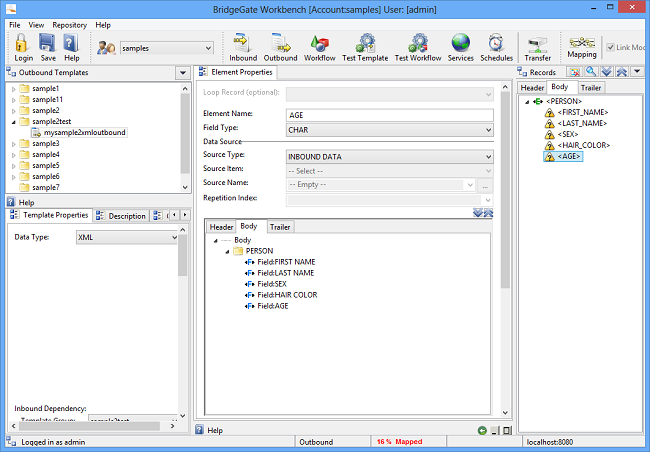650x452 pixels.
Task: Collapse all records with double-up arrow
Action: pos(621,72)
